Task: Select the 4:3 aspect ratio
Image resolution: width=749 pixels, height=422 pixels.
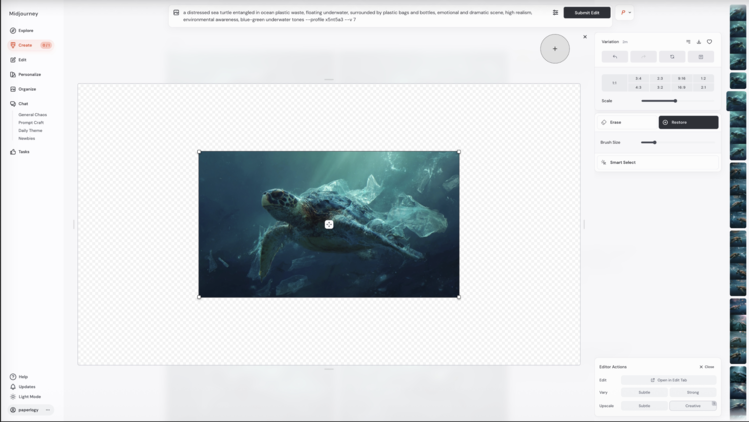Action: (638, 87)
